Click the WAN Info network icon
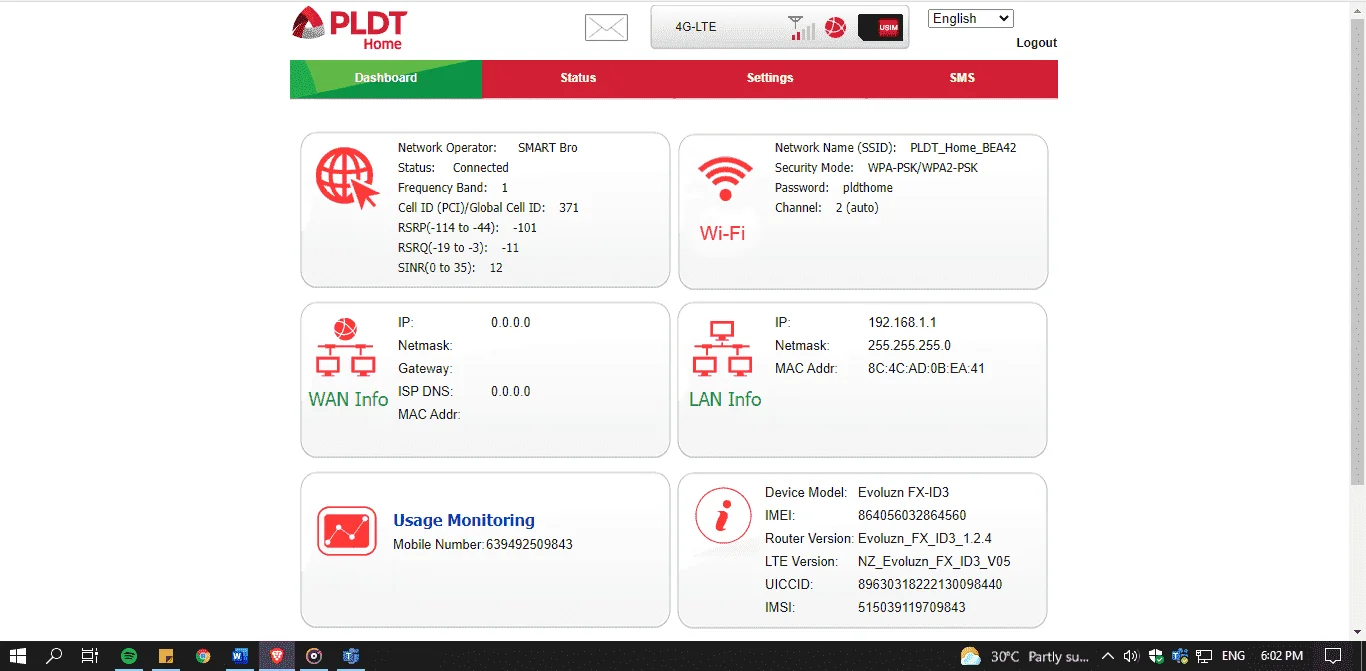 346,347
